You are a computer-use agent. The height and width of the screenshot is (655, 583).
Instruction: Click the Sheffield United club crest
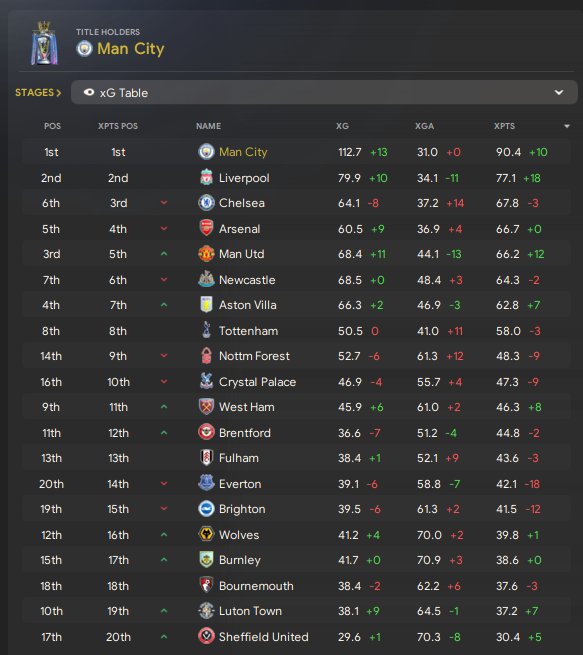tap(206, 636)
